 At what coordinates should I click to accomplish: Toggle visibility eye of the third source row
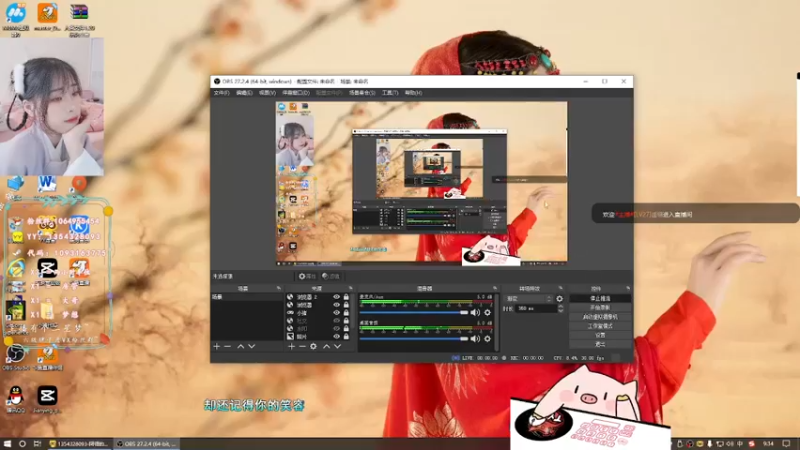(336, 313)
